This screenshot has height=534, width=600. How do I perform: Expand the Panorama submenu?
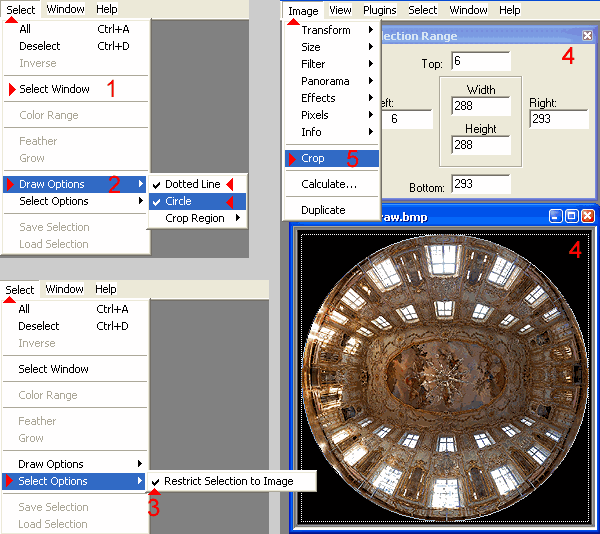pos(326,81)
